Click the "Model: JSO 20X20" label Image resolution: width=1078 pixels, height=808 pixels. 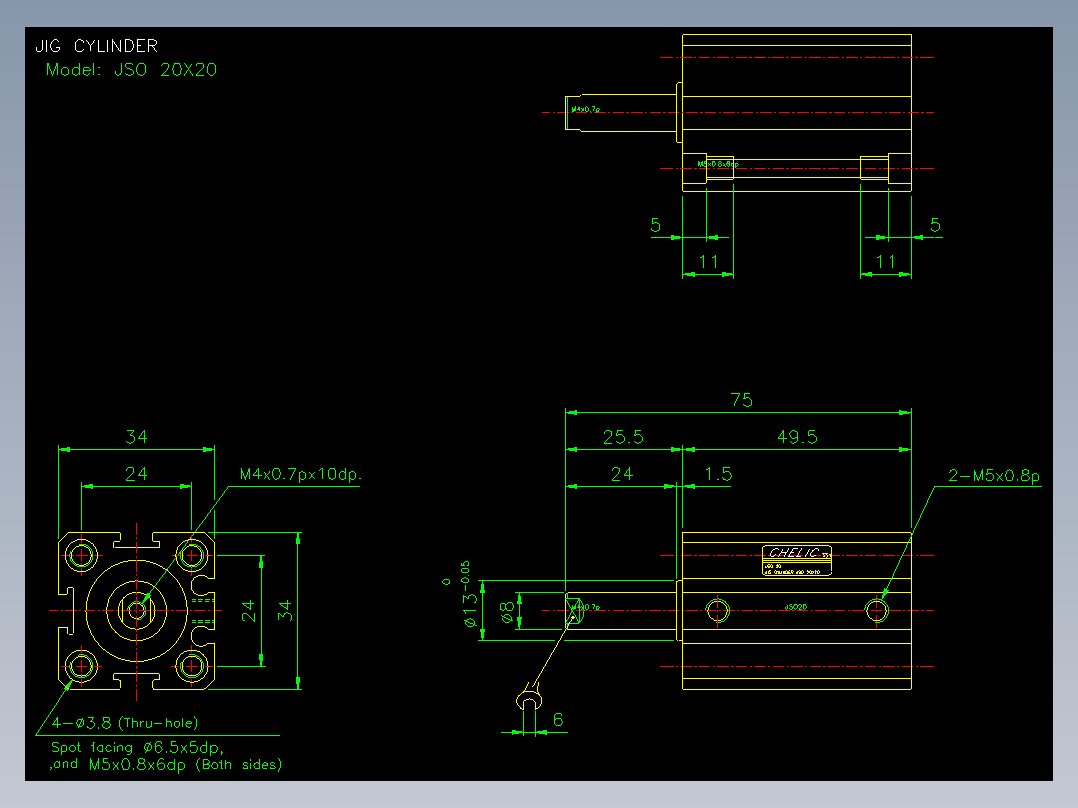coord(131,69)
